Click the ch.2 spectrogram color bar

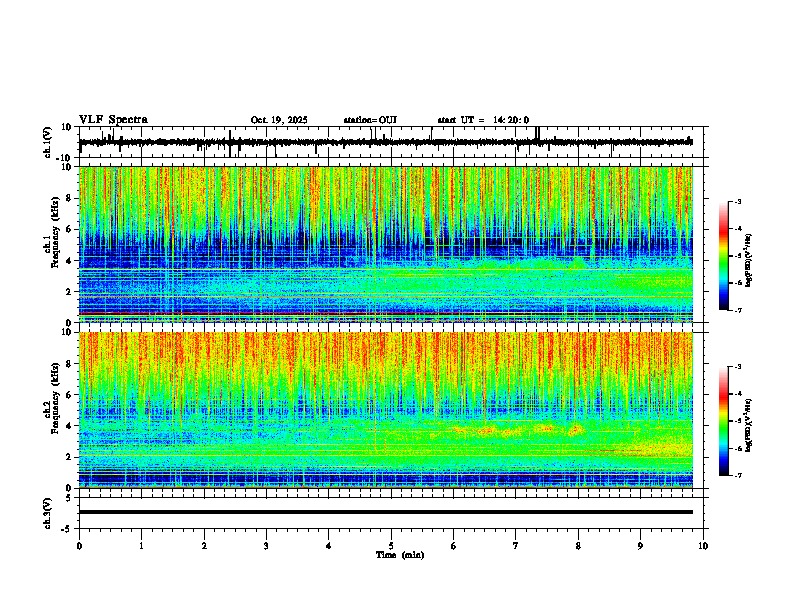coord(724,421)
